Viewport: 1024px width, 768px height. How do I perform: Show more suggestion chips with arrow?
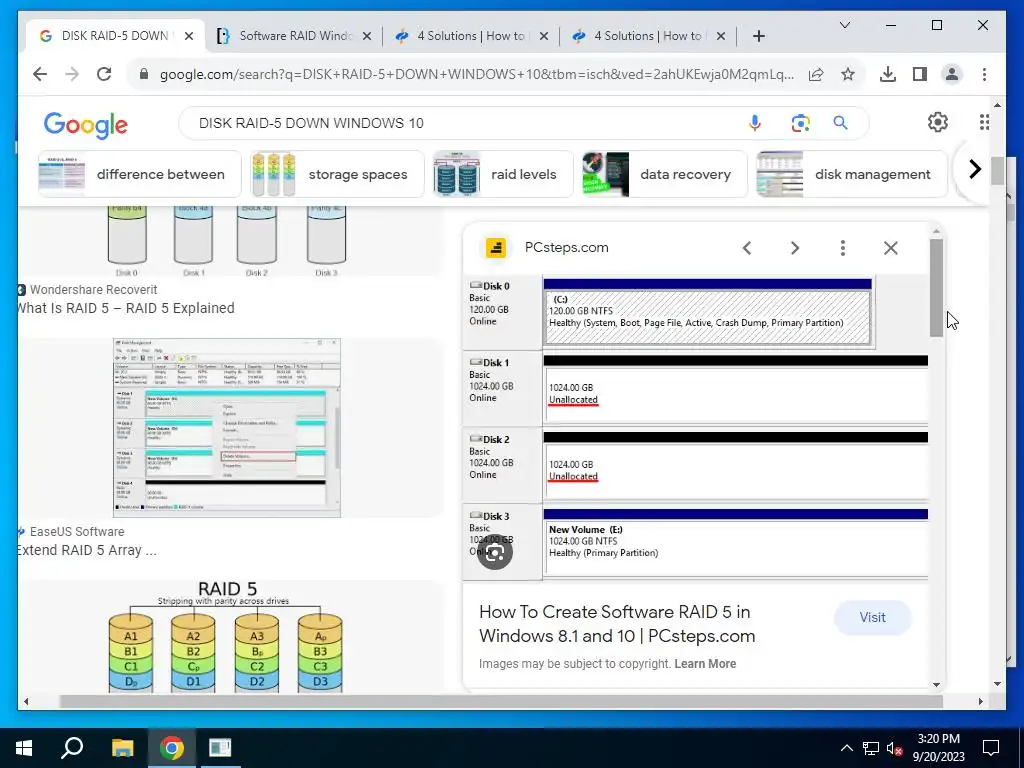coord(975,169)
